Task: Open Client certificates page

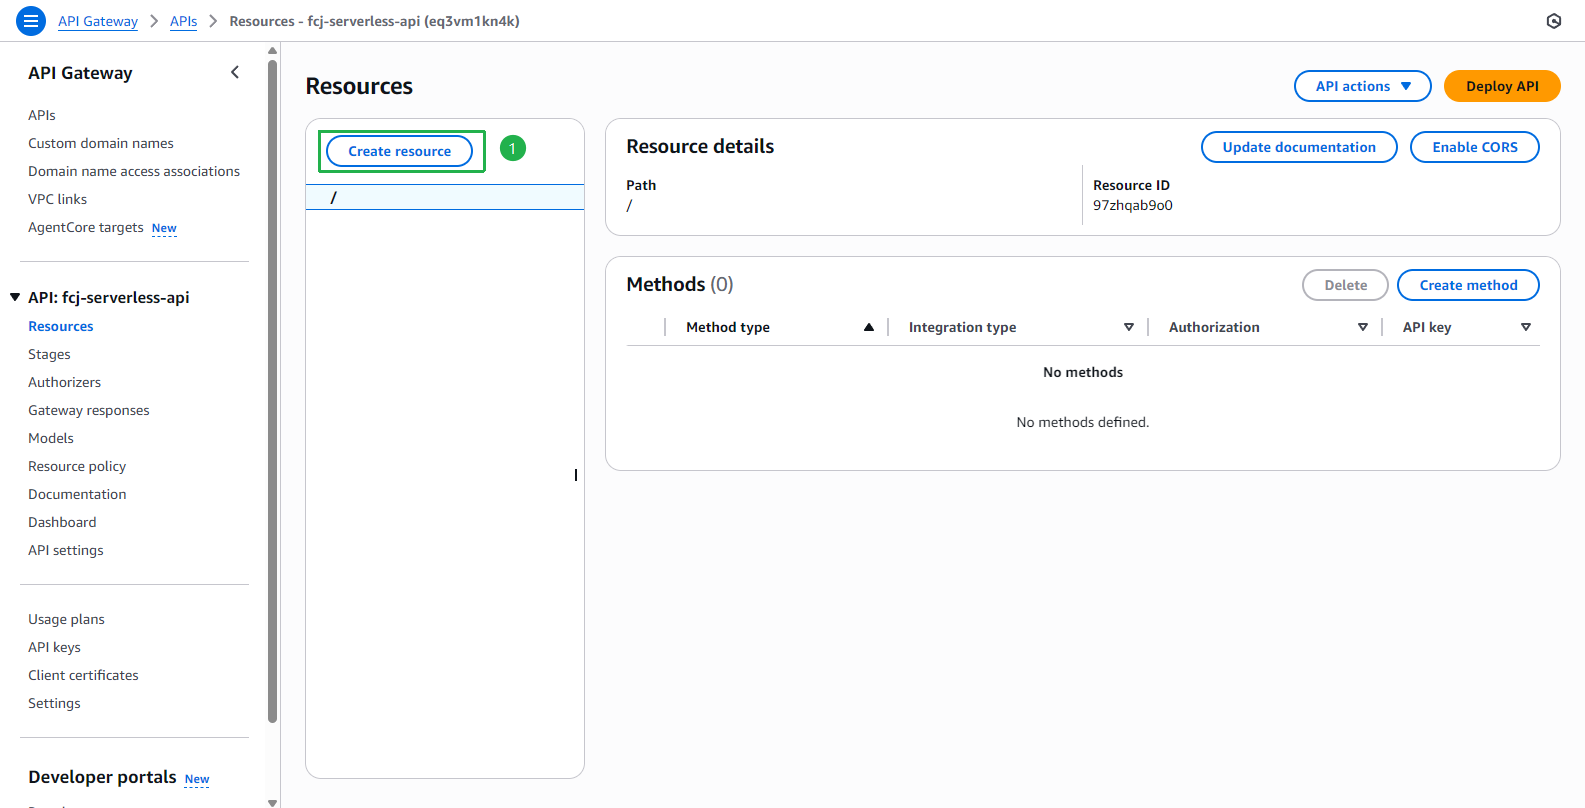Action: click(x=83, y=675)
